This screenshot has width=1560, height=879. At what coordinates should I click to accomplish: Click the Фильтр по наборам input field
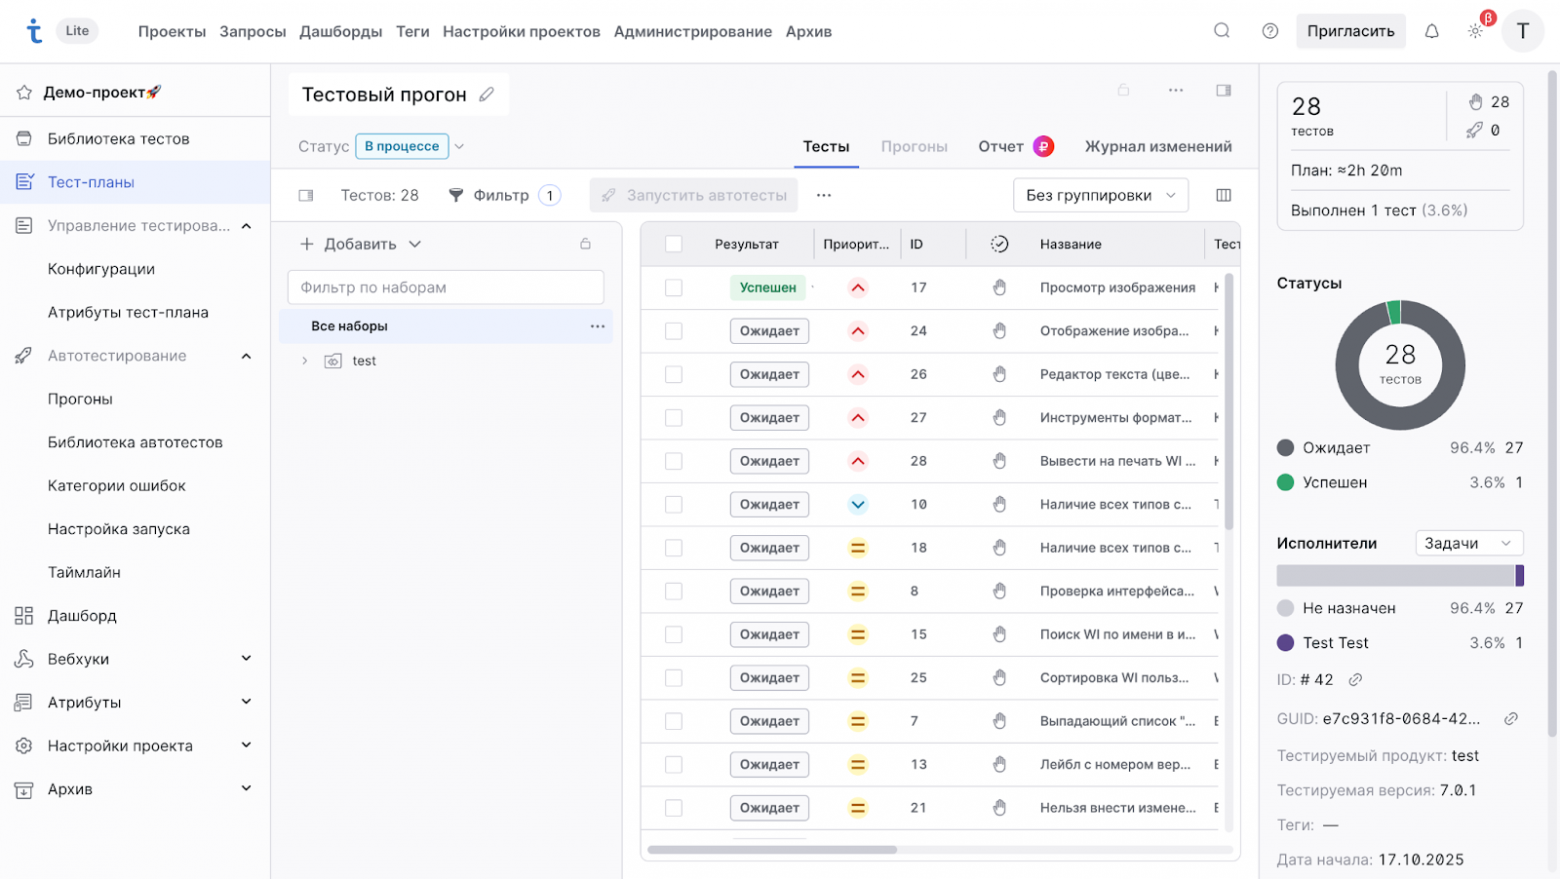point(445,287)
